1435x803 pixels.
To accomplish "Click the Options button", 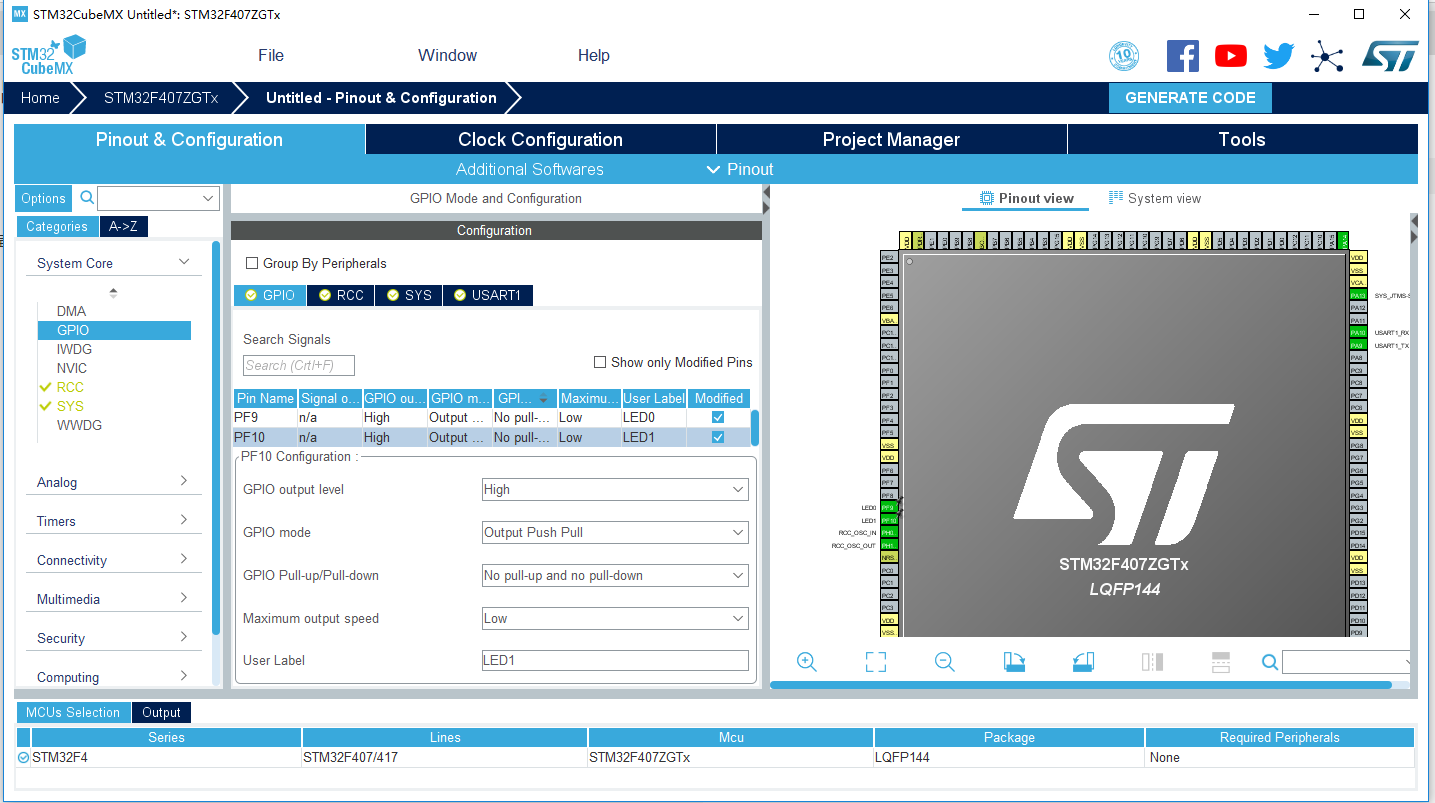I will coord(43,198).
